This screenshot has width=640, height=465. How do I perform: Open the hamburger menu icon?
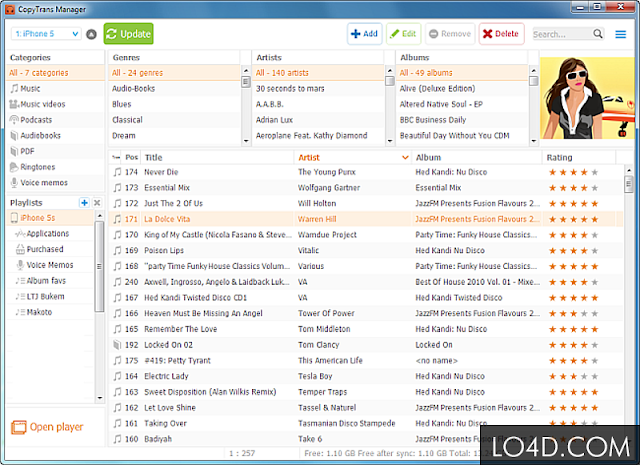(x=620, y=34)
